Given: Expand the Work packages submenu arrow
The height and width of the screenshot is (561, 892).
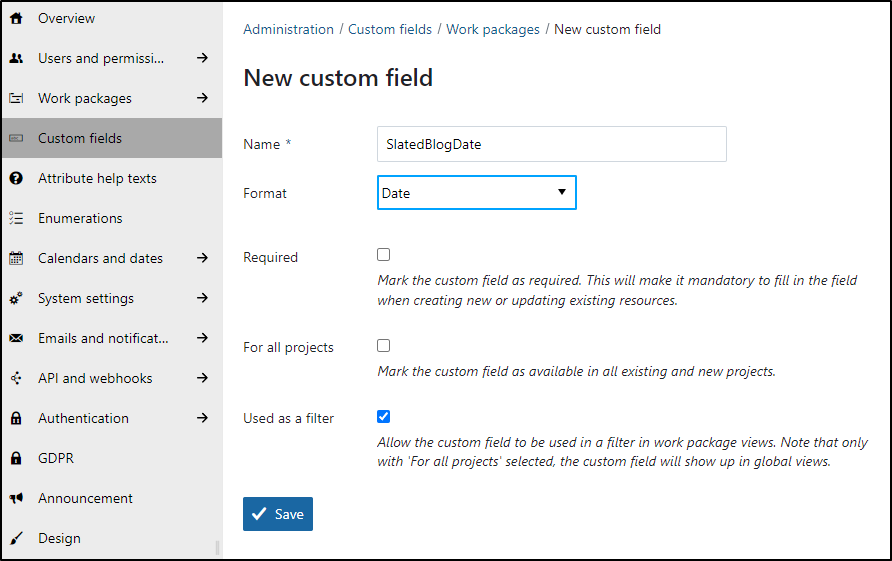Looking at the screenshot, I should [203, 98].
